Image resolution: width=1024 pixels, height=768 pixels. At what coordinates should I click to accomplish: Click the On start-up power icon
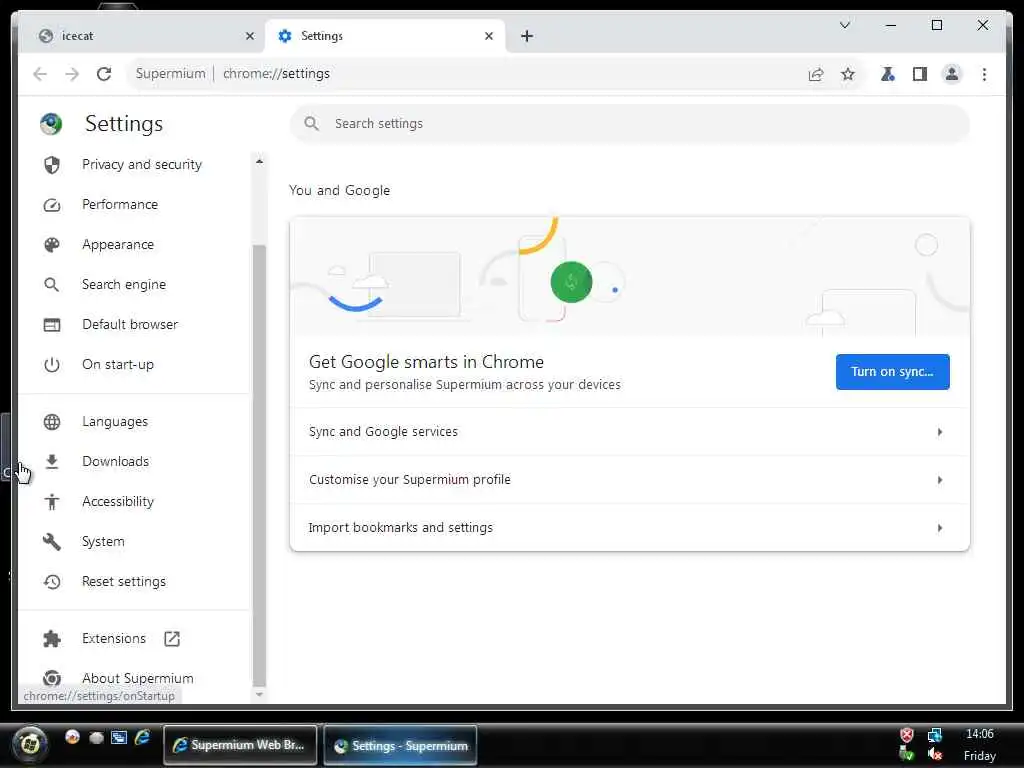(x=52, y=364)
